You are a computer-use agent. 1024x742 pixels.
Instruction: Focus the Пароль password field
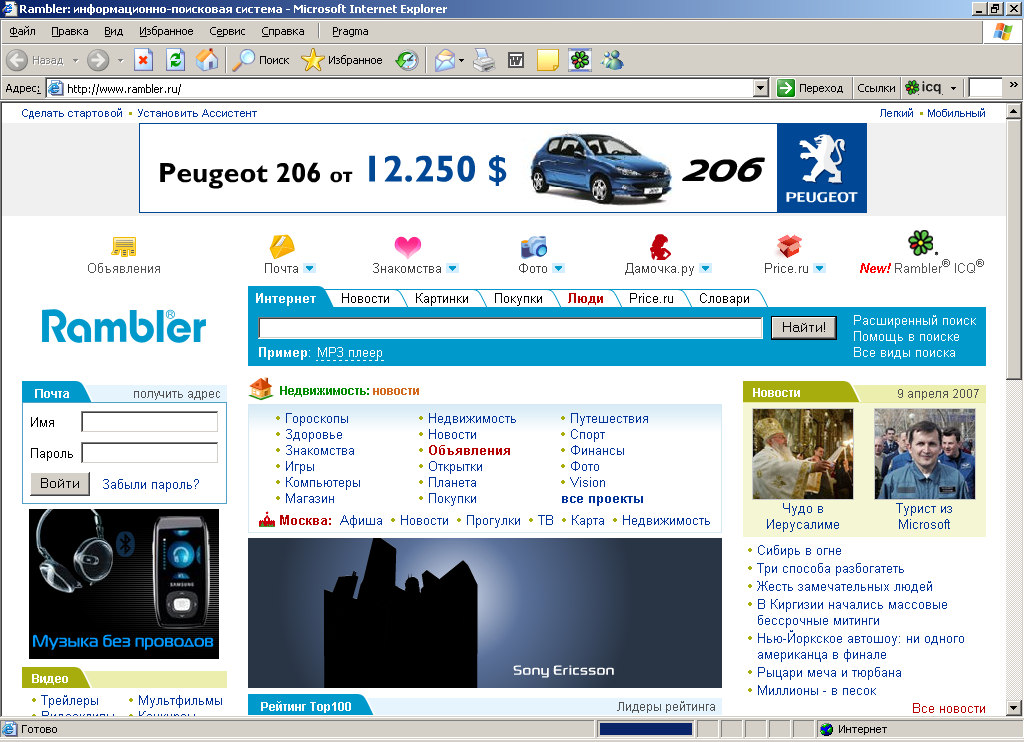point(150,453)
